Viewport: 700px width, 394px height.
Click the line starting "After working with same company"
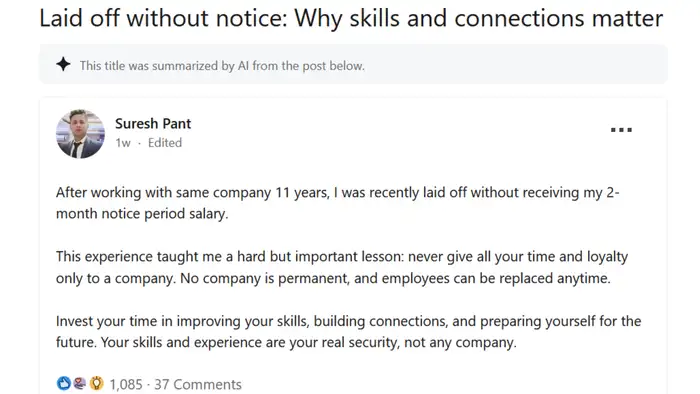[x=338, y=192]
